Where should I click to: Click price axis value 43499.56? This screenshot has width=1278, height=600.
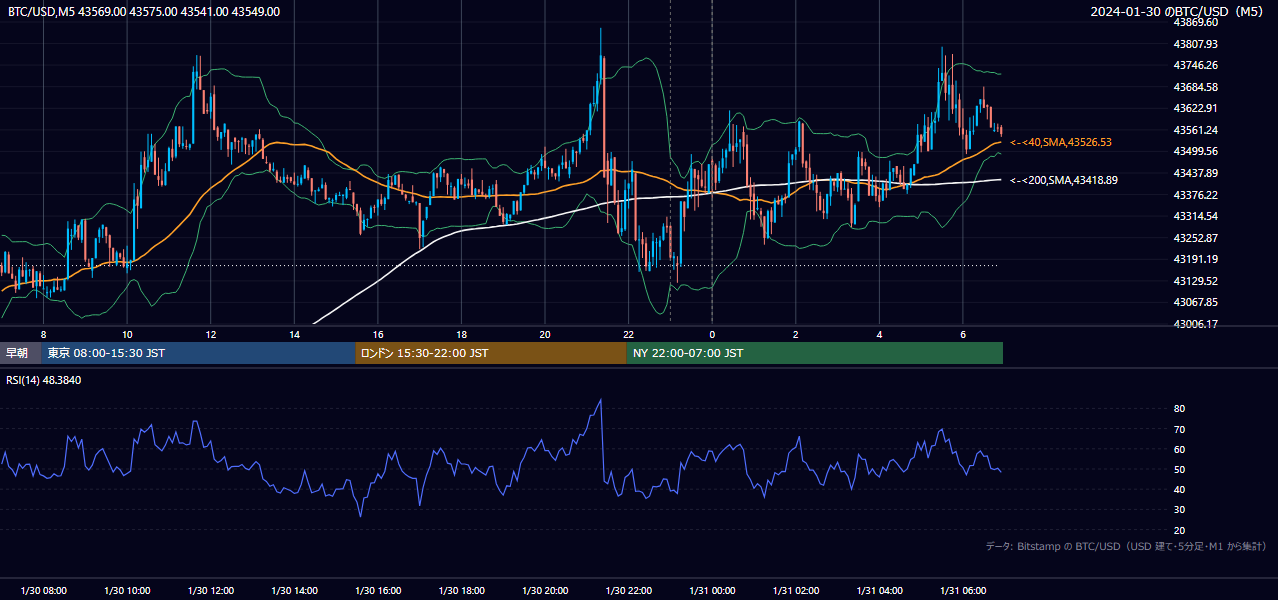pyautogui.click(x=1195, y=151)
